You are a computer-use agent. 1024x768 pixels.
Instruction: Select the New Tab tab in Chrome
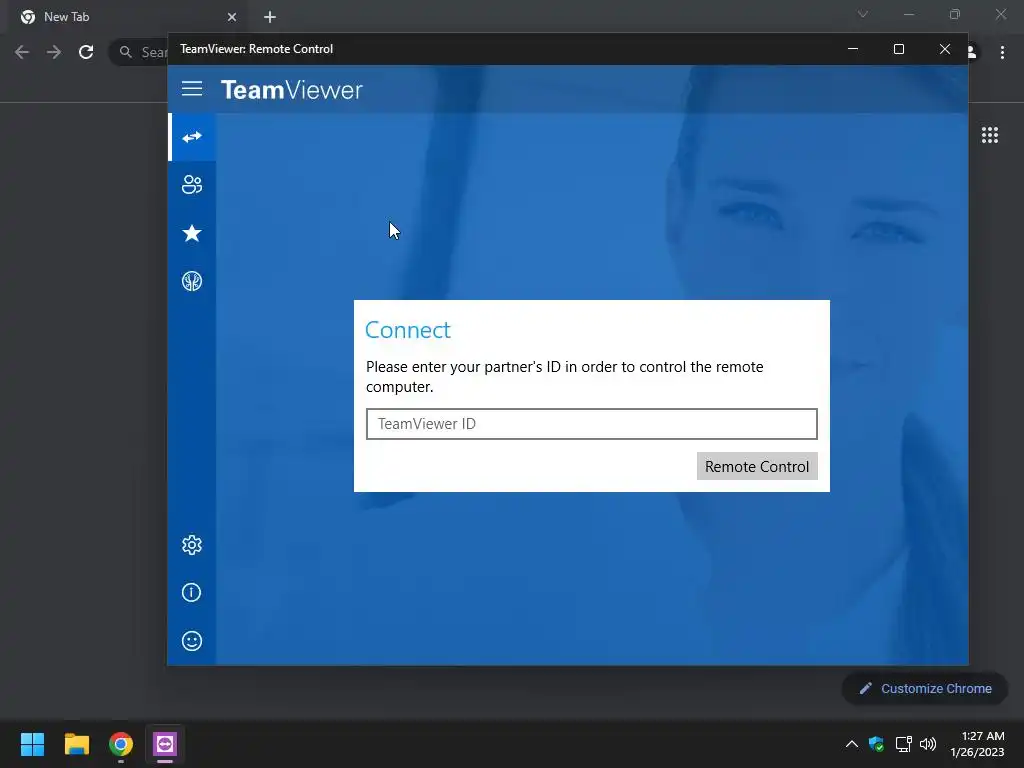pos(127,17)
